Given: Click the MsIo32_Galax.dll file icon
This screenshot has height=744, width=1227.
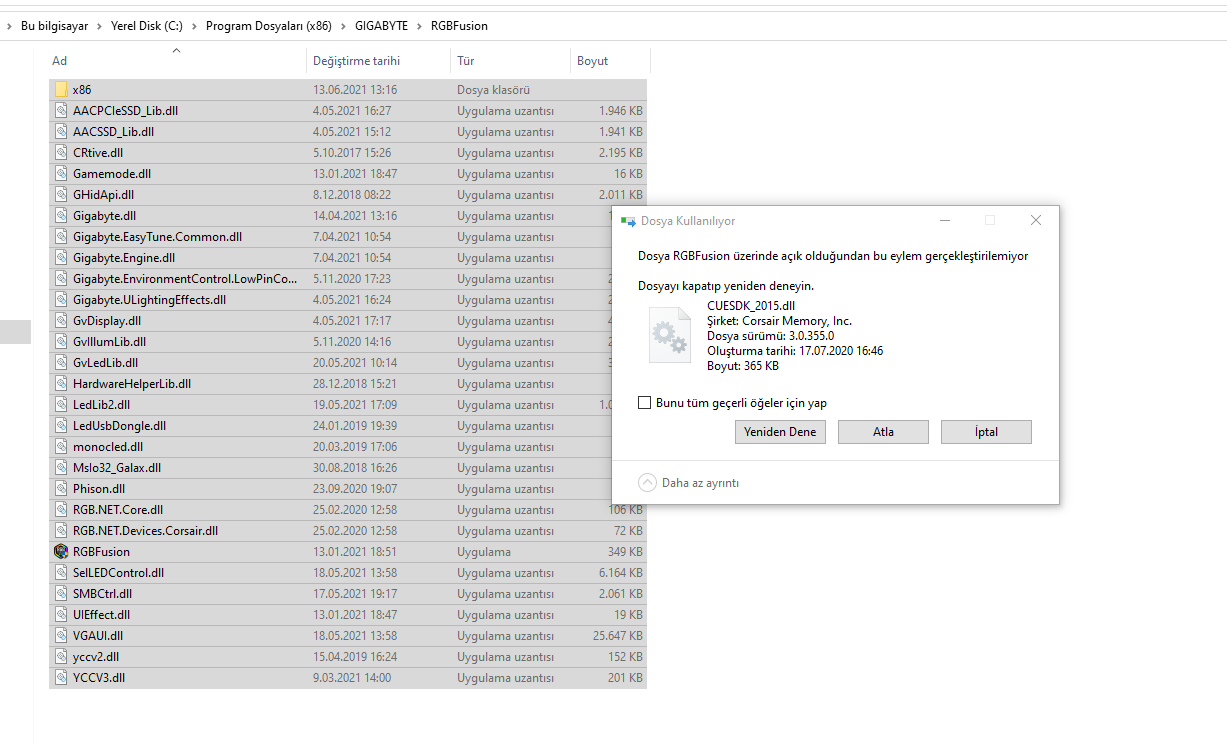Looking at the screenshot, I should [61, 468].
